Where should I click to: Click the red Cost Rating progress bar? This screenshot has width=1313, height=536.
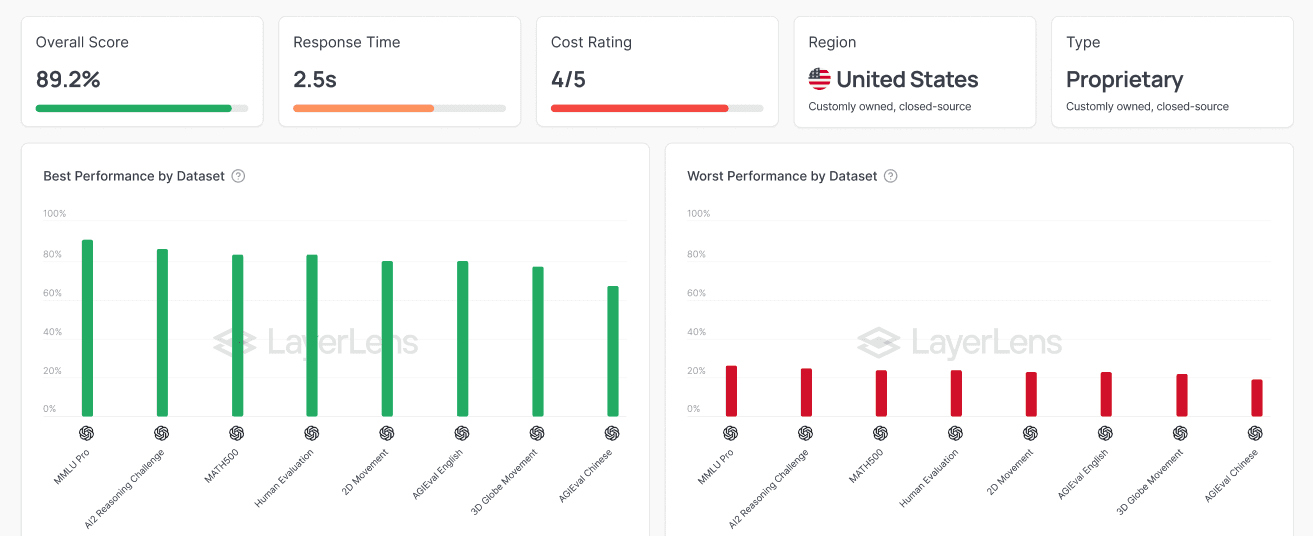[x=657, y=108]
